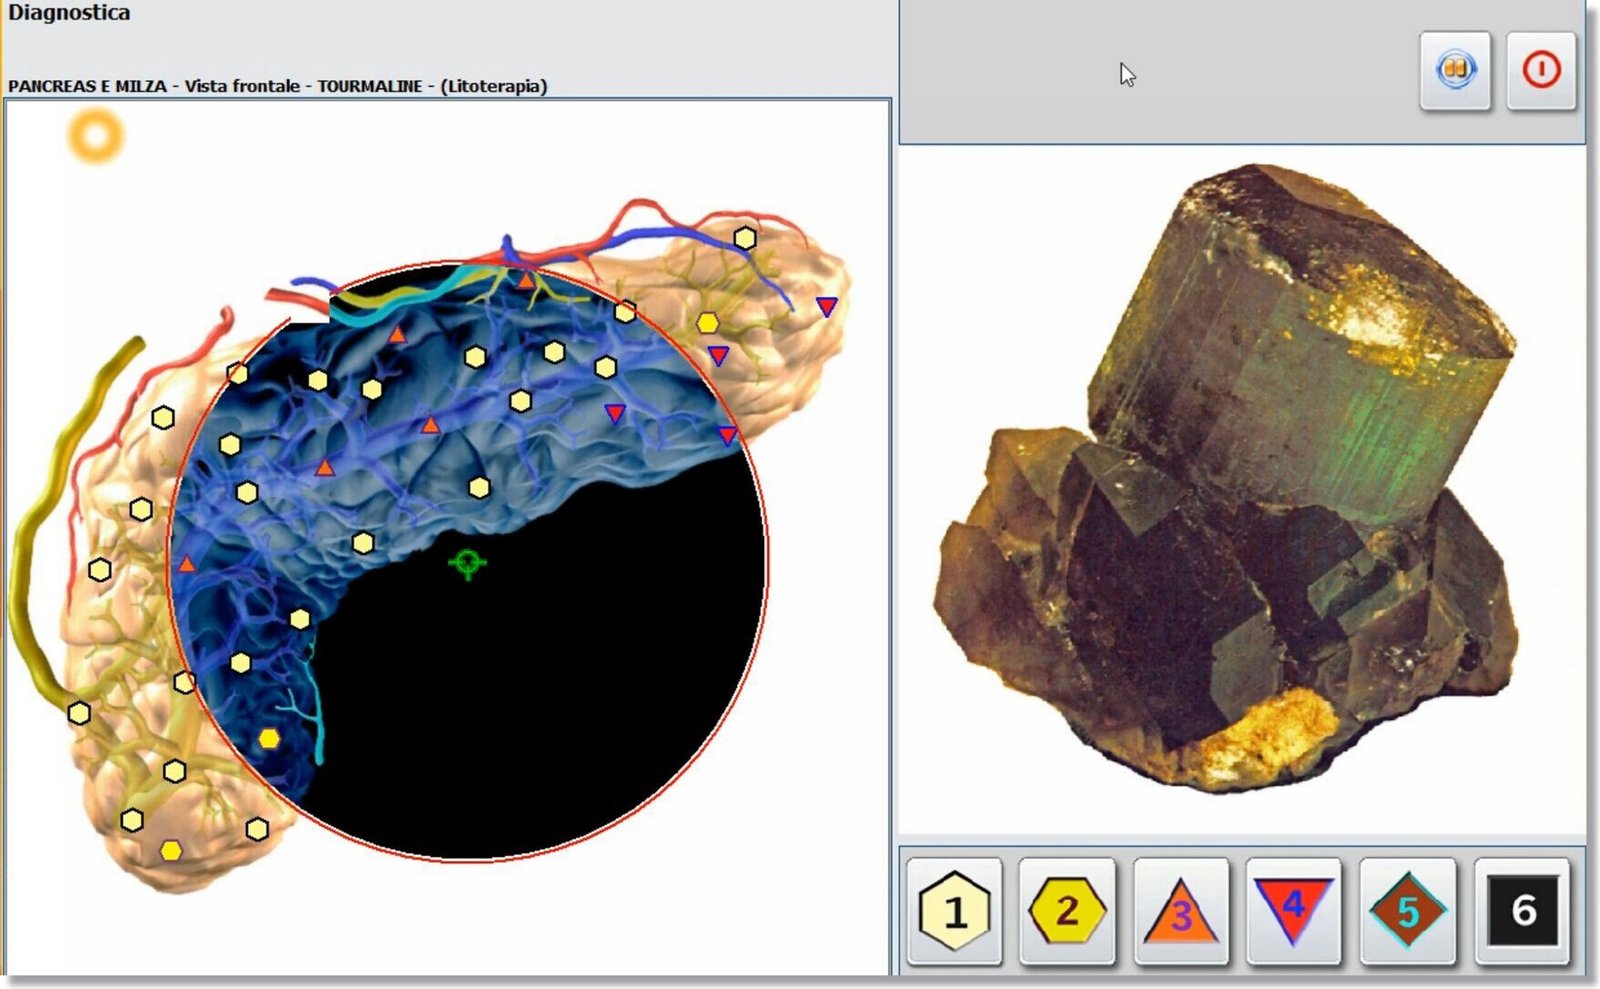The height and width of the screenshot is (989, 1600).
Task: Select the red inverted triangle level 4 button
Action: click(1294, 911)
